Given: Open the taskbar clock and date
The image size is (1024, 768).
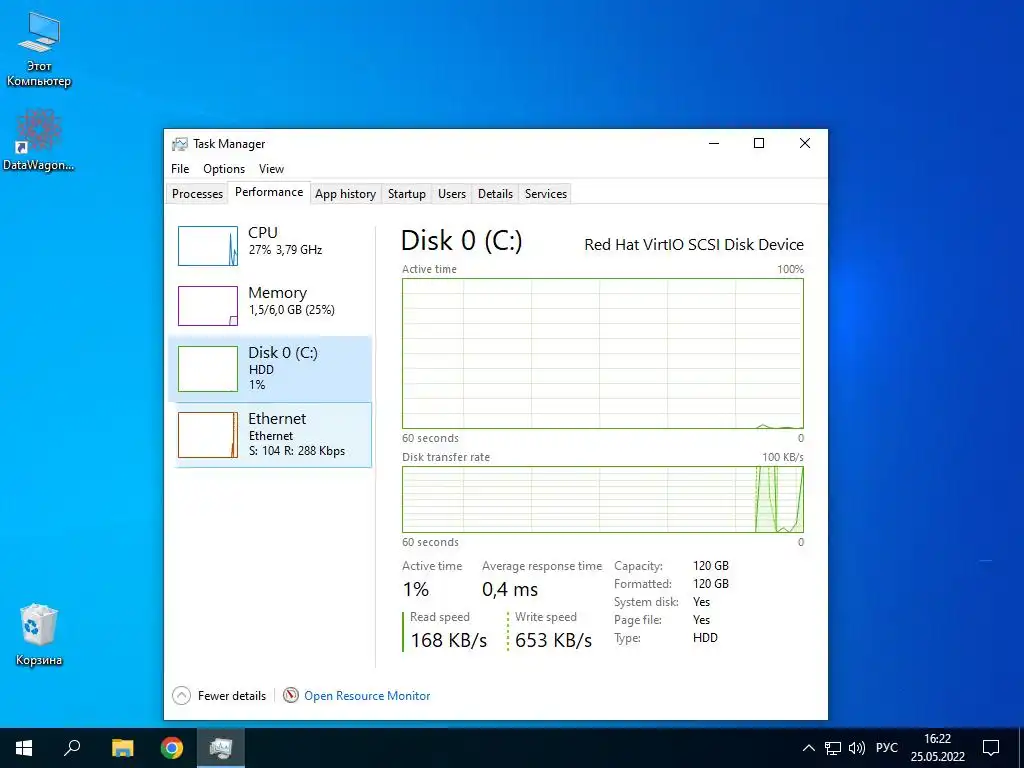Looking at the screenshot, I should click(x=938, y=748).
